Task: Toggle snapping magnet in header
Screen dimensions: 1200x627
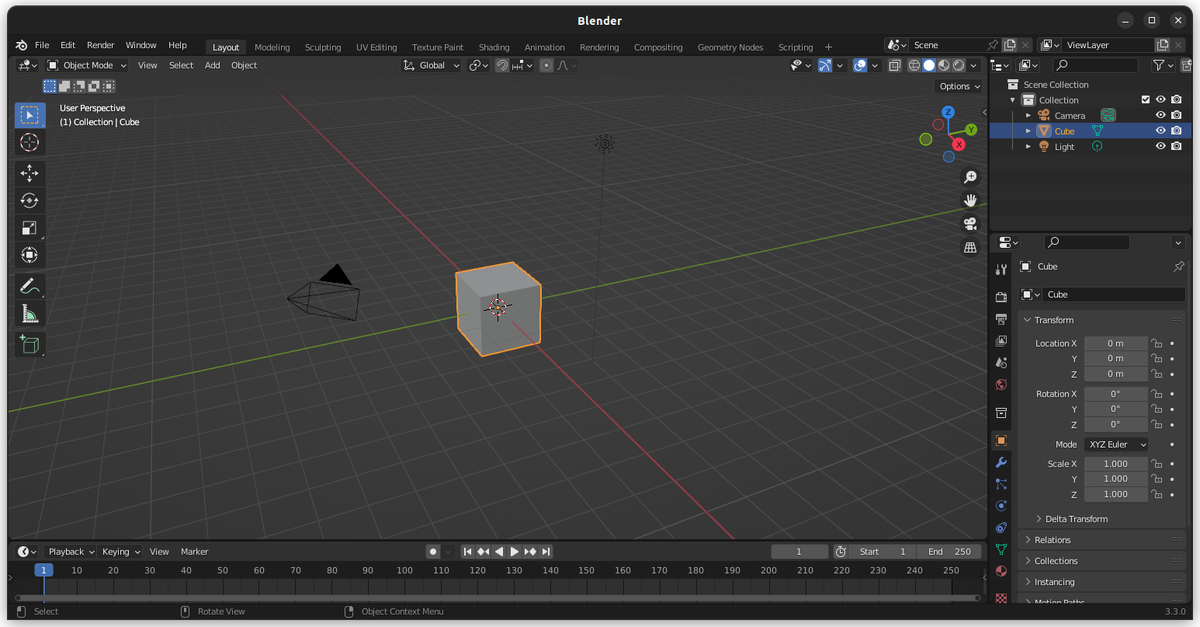Action: (x=502, y=65)
